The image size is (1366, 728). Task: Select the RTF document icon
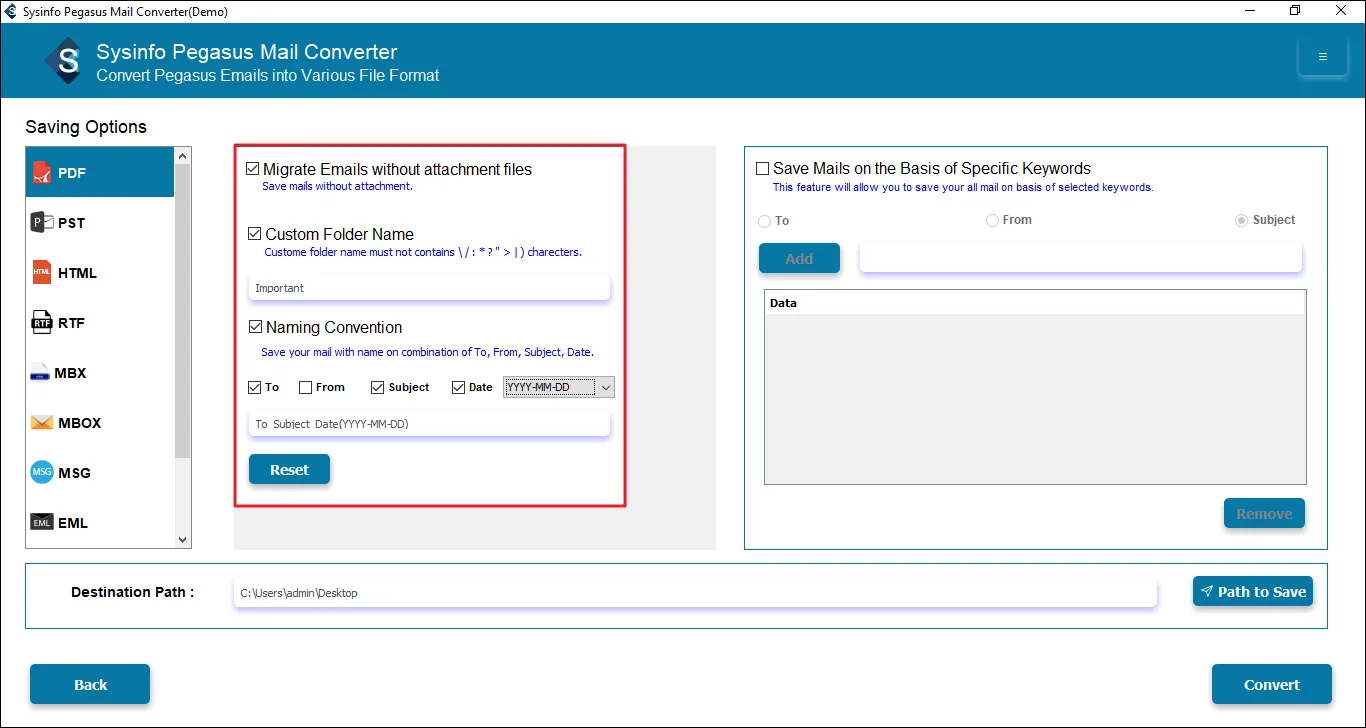[x=42, y=322]
